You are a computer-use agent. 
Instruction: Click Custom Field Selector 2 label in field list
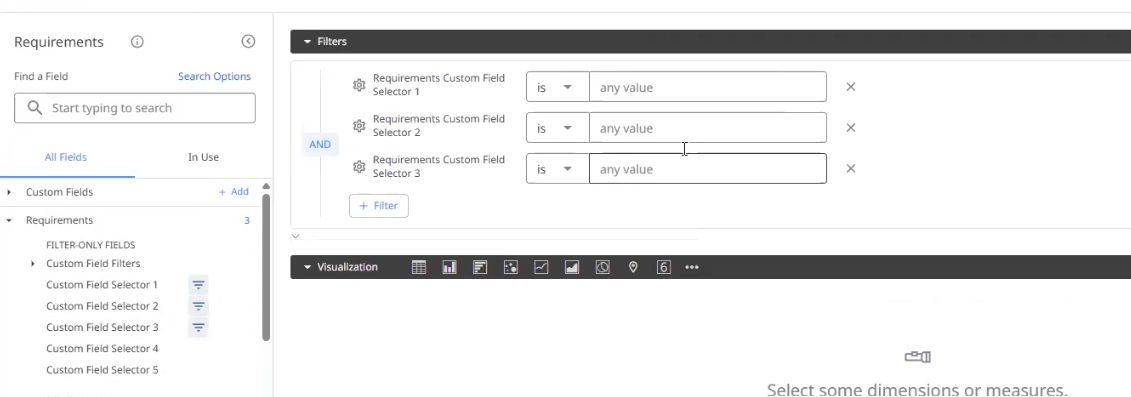point(102,306)
